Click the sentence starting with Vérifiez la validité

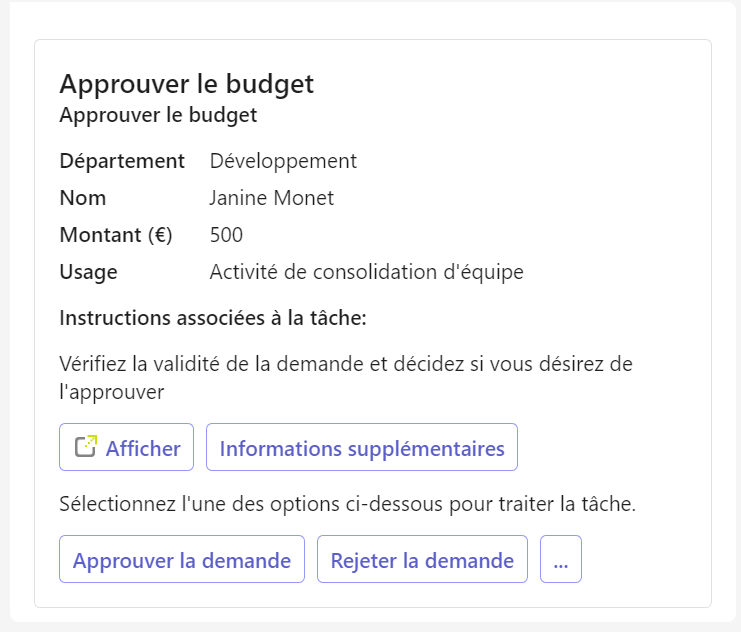coord(346,364)
